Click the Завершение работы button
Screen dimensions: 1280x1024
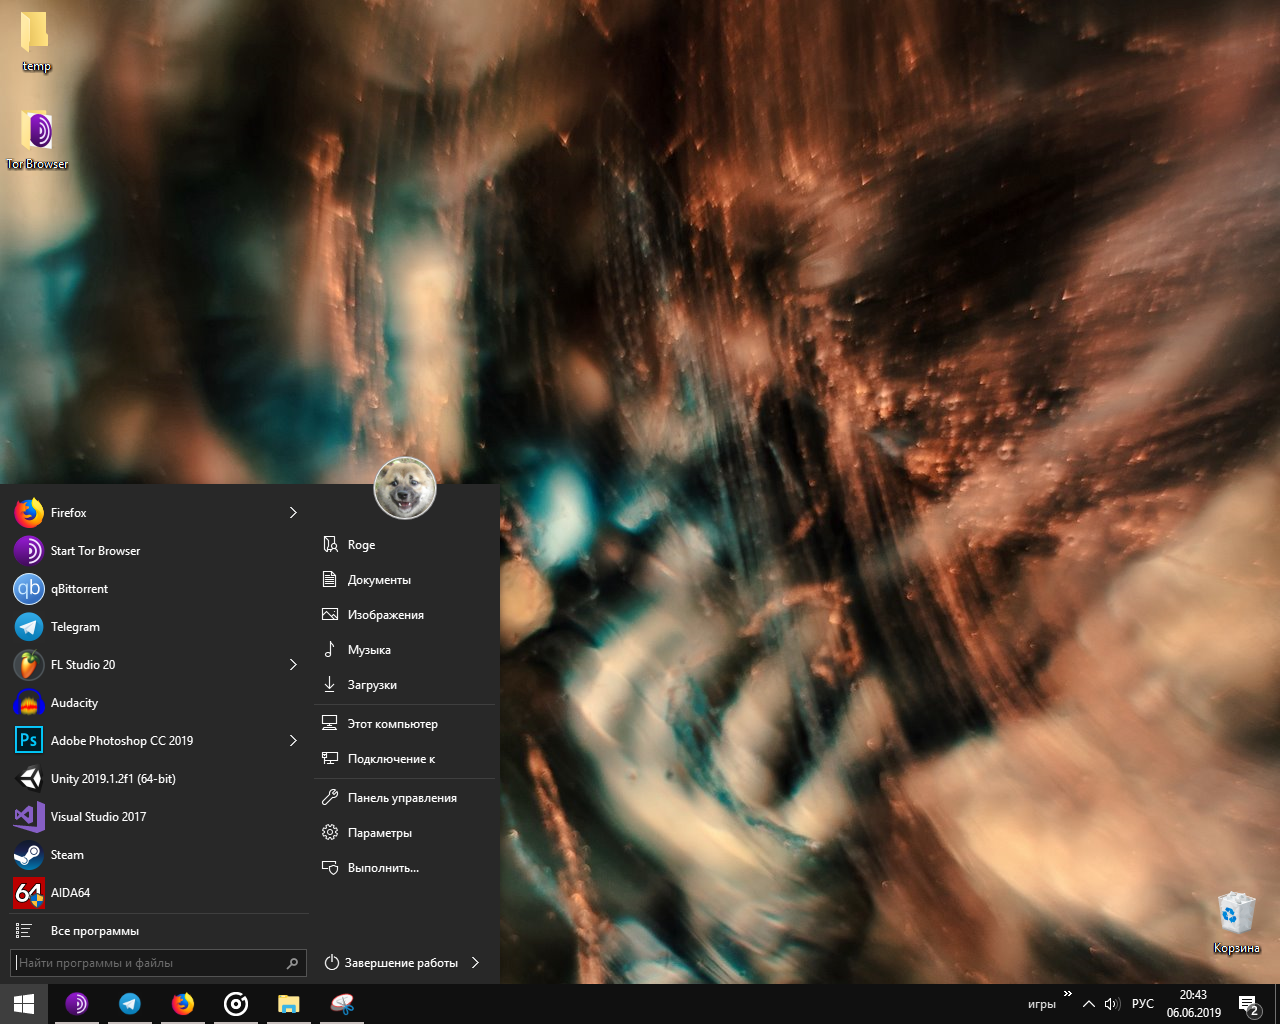(392, 963)
